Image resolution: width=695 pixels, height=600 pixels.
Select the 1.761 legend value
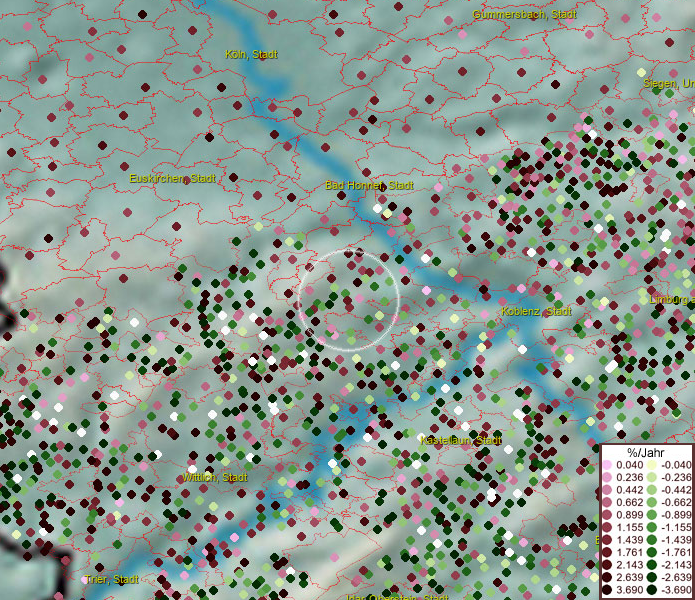(629, 552)
